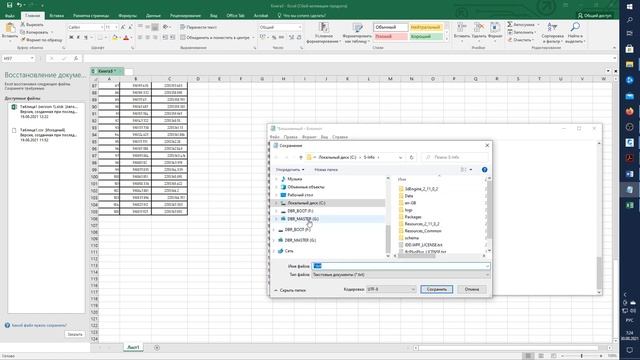The height and width of the screenshot is (360, 640).
Task: Click Сохранить in the save dialog
Action: pos(436,289)
